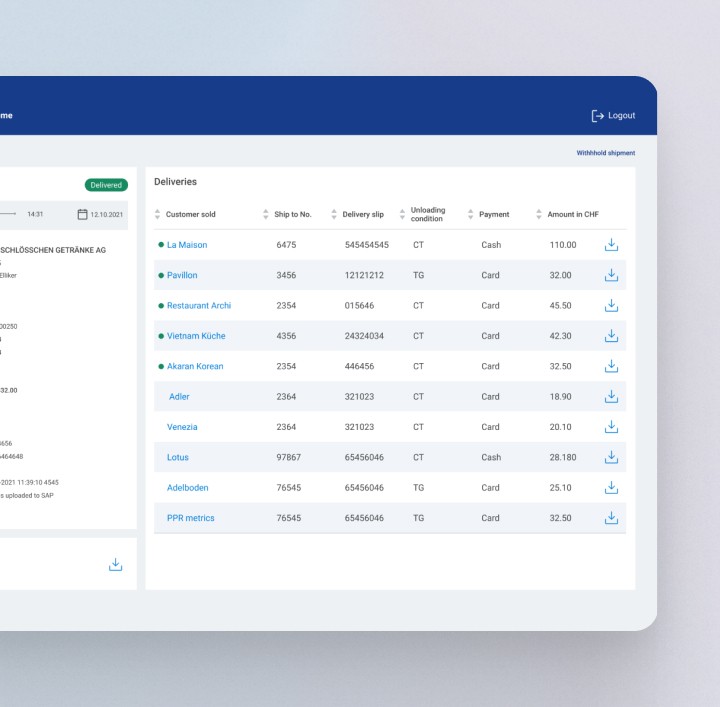Click the amount 110.00
This screenshot has height=707, width=720.
point(563,245)
